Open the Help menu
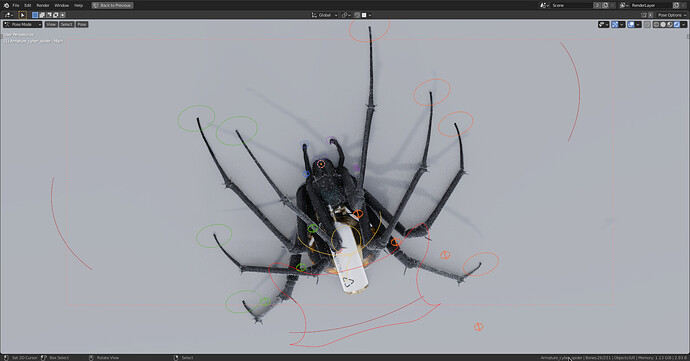Image resolution: width=690 pixels, height=361 pixels. point(78,5)
